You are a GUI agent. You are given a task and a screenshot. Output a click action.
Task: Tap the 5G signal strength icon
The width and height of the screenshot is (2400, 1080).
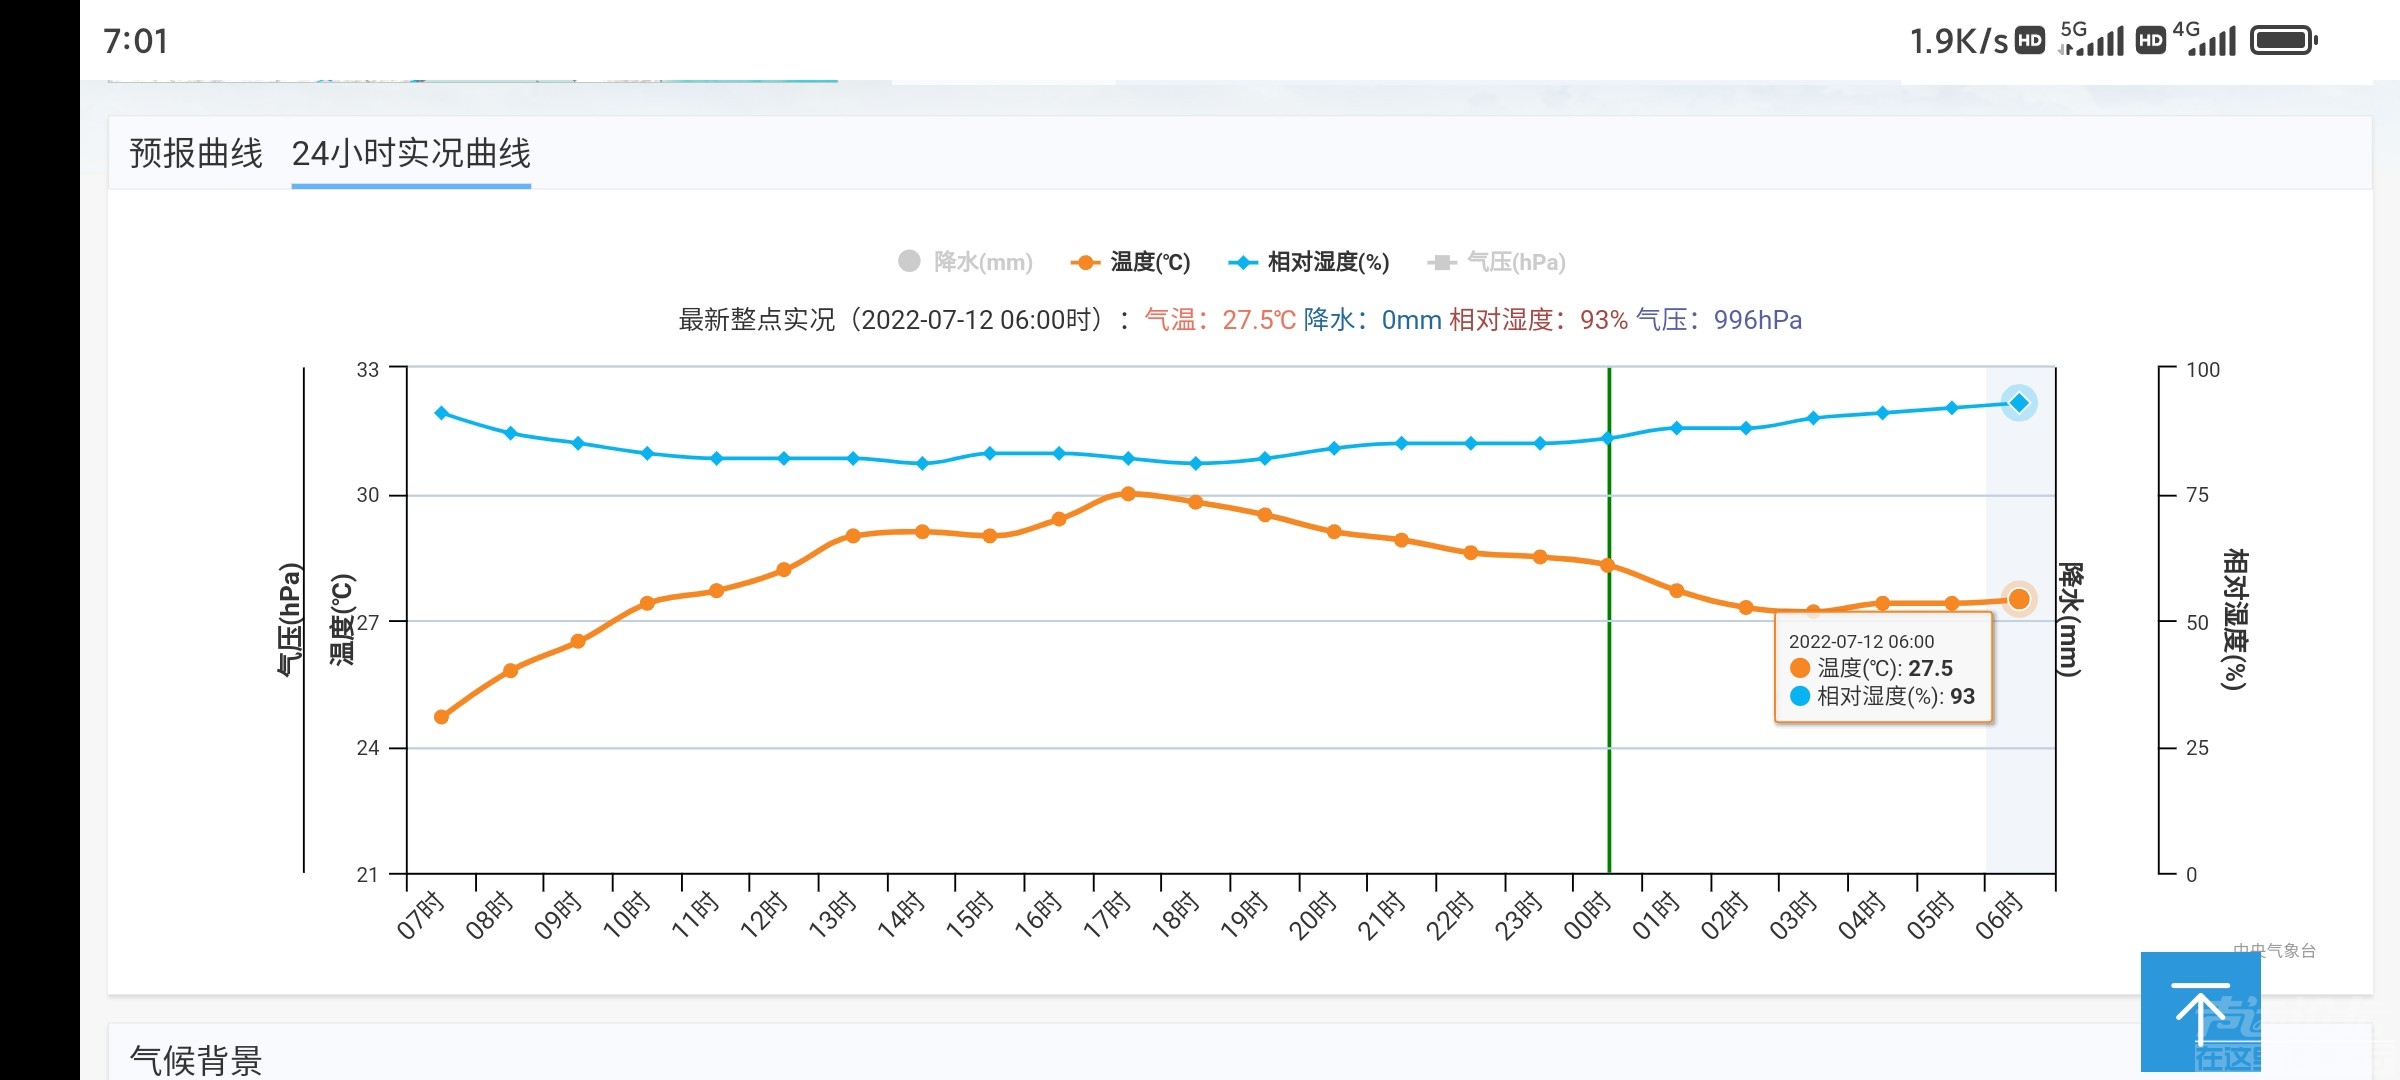coord(2092,40)
